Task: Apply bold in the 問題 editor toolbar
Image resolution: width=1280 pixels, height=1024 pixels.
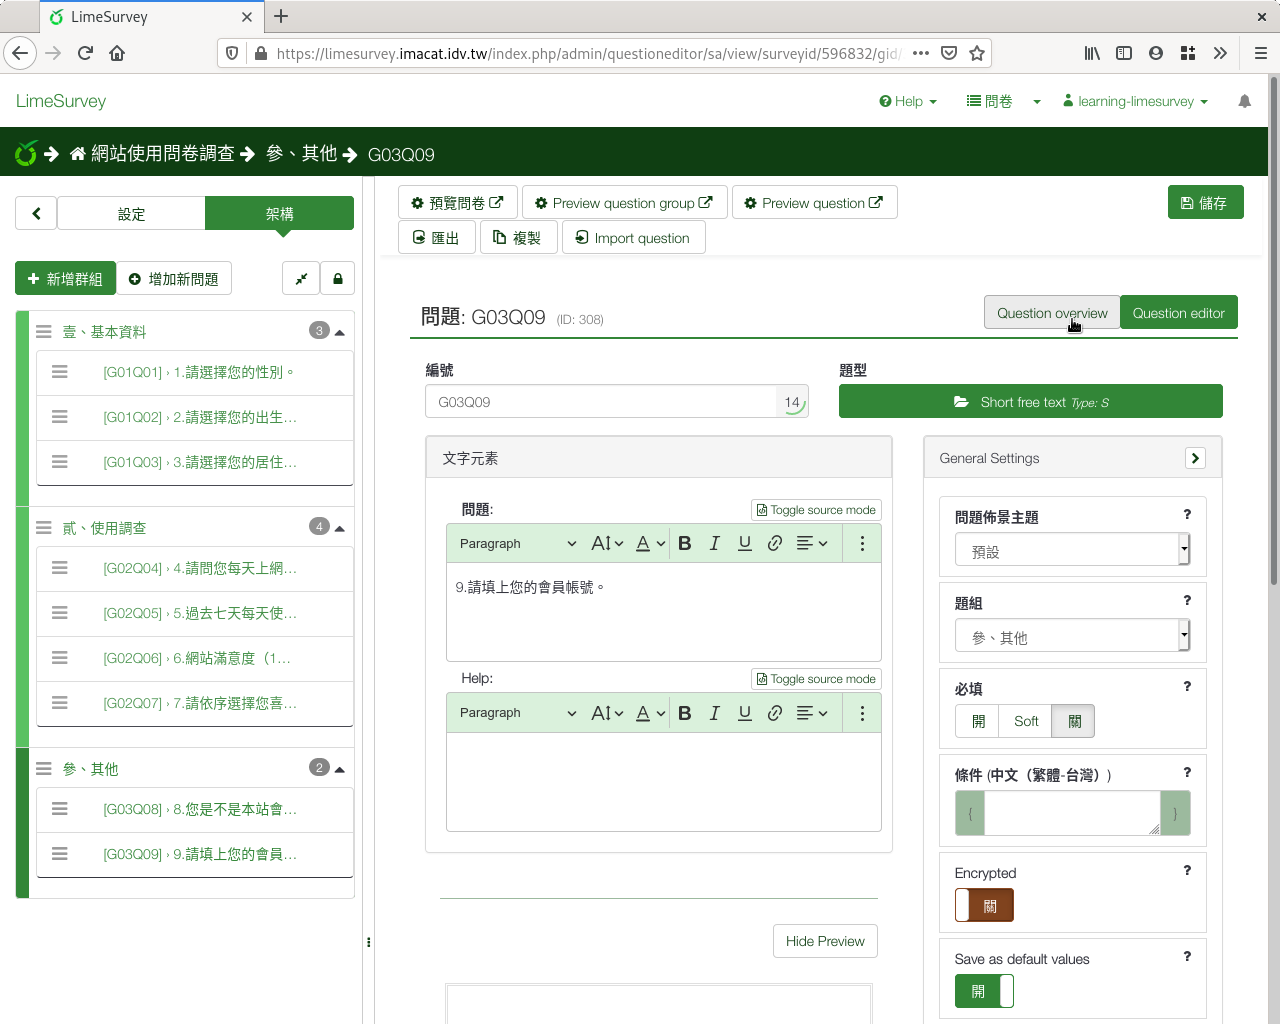Action: 685,543
